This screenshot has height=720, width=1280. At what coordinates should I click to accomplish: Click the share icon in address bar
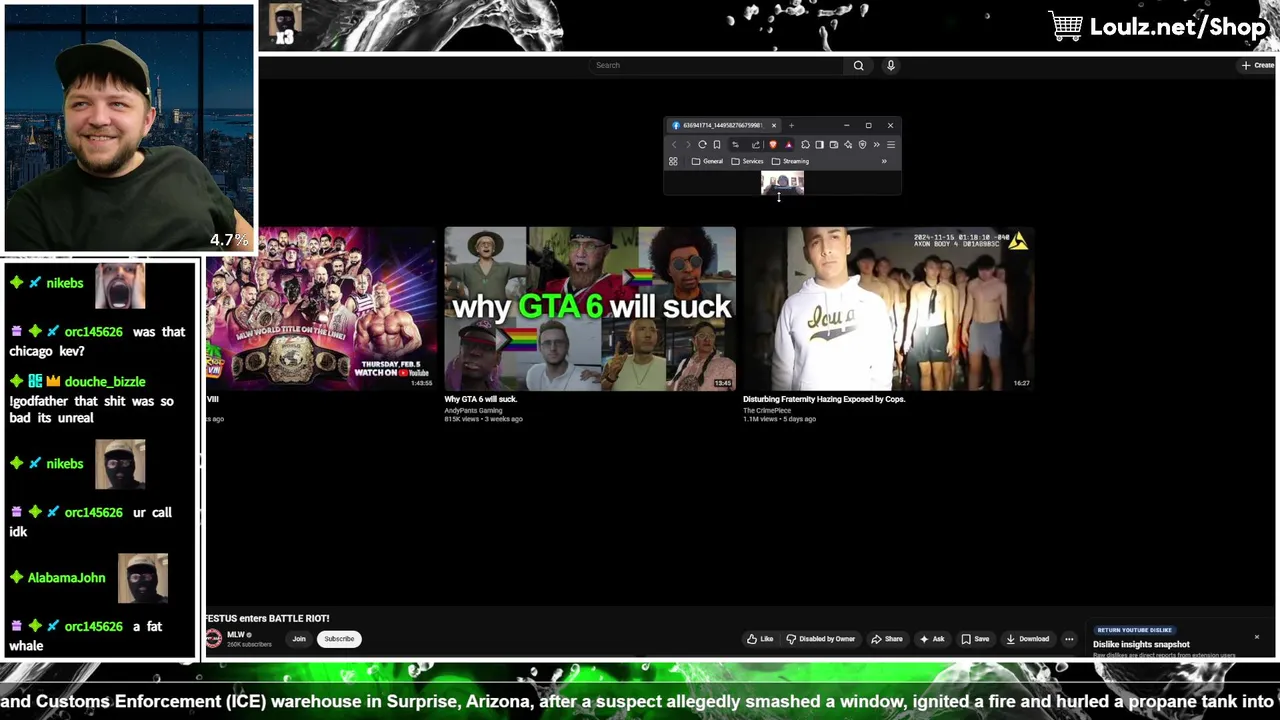pos(756,145)
